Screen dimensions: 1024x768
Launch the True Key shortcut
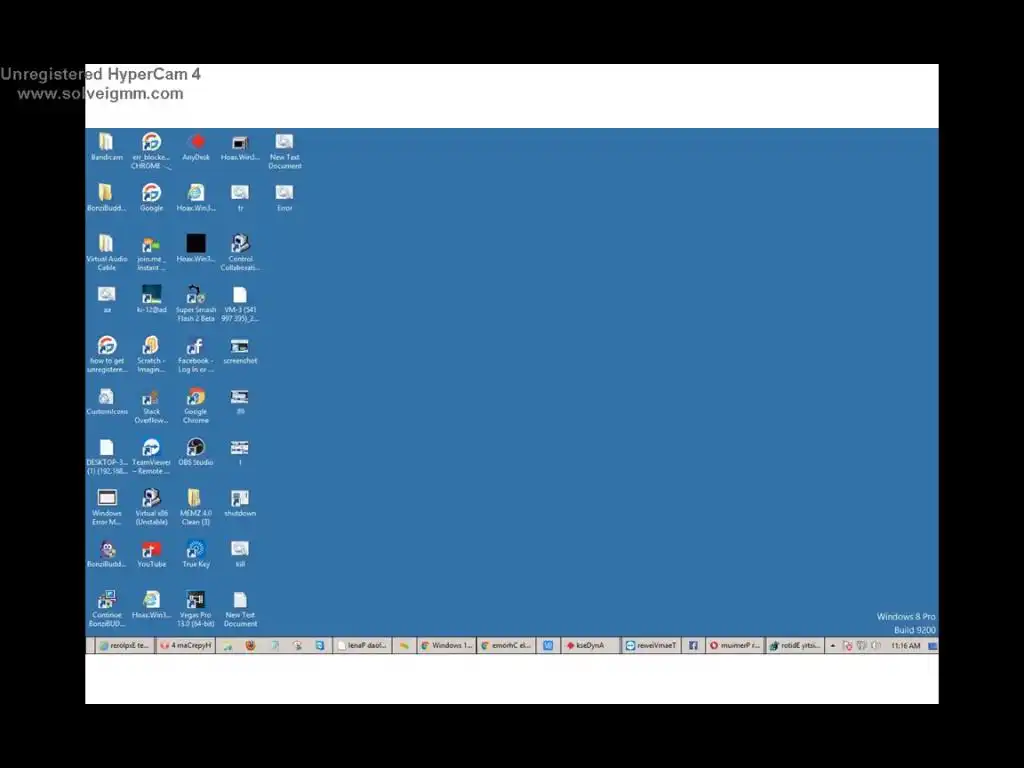(x=196, y=554)
